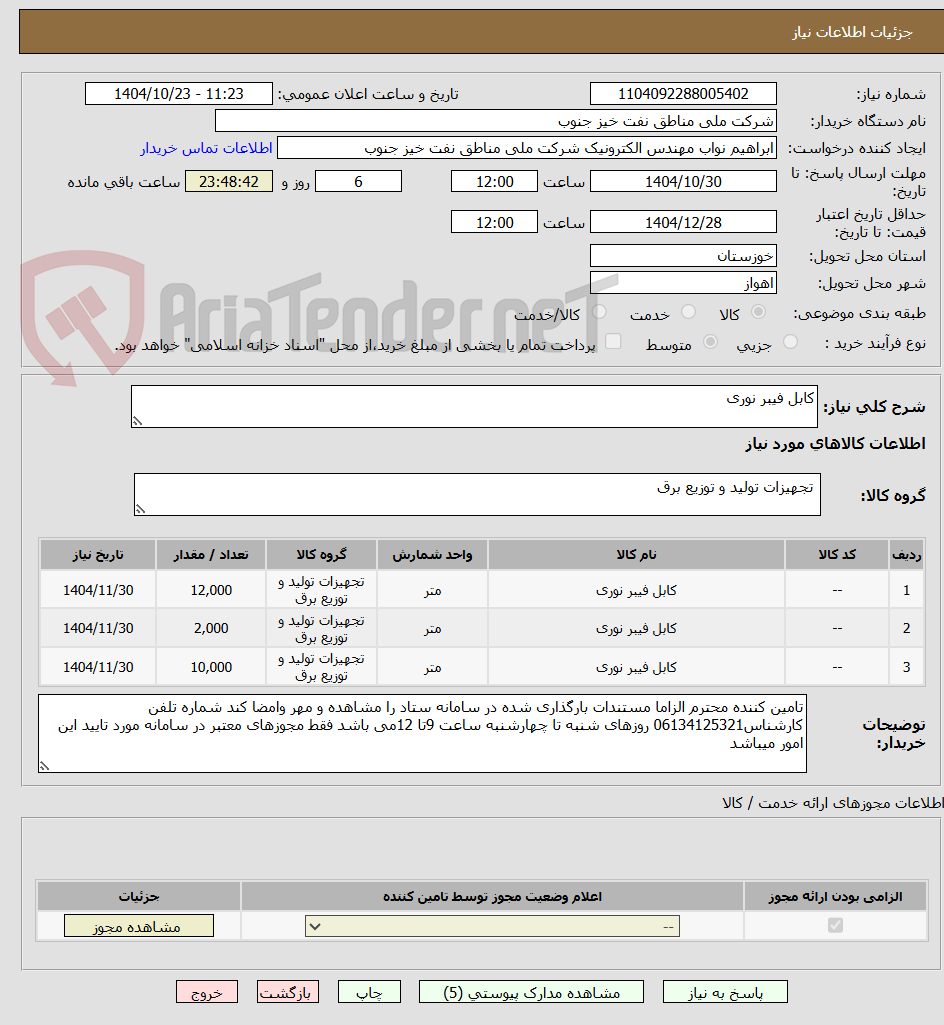This screenshot has width=944, height=1025.
Task: Click the response deadline time field next to 1404/10/30
Action: 494,181
